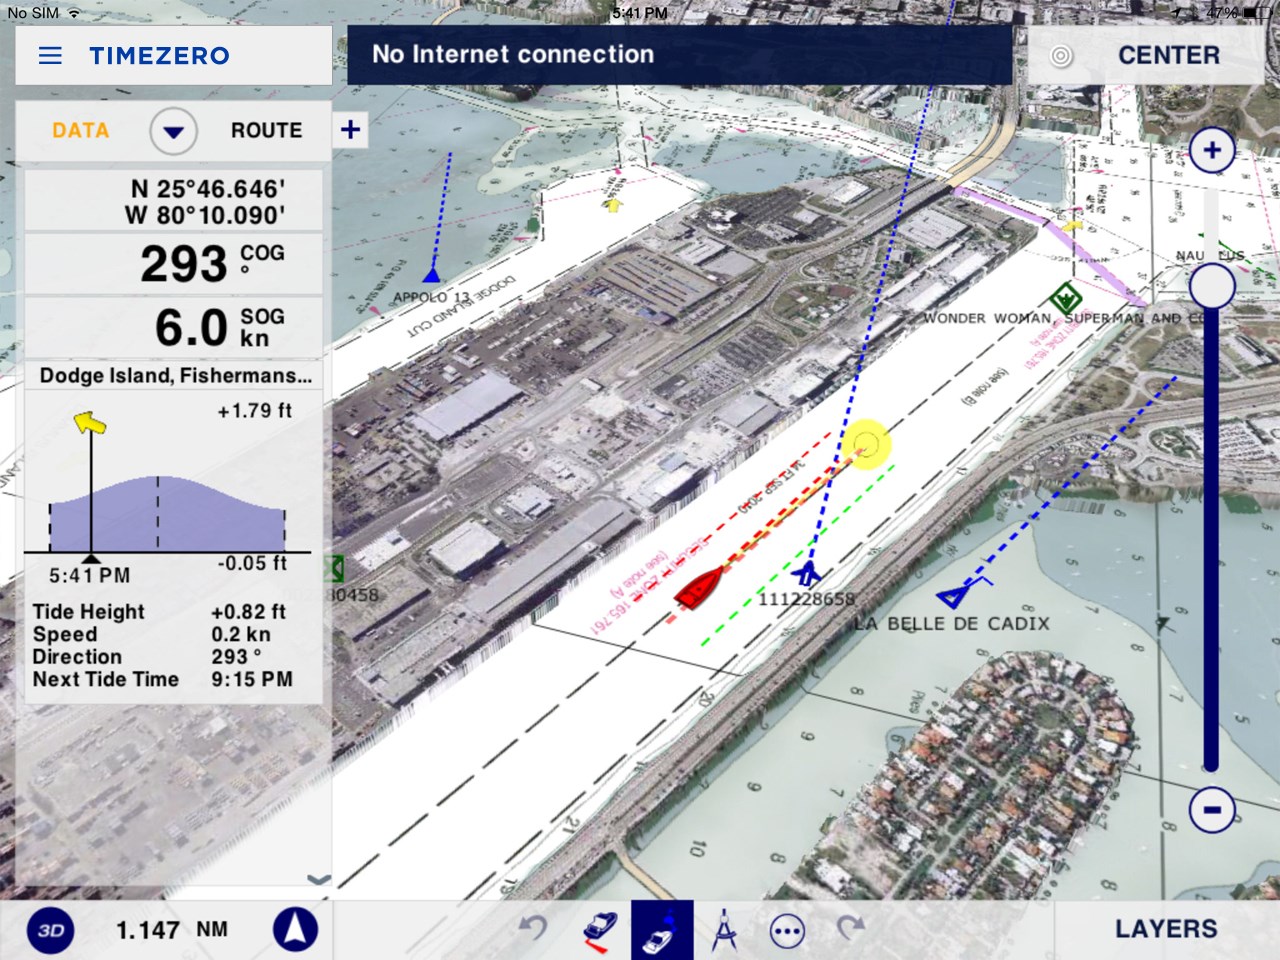This screenshot has width=1280, height=960.
Task: Open the dropdown arrow between DATA and ROUTE
Action: [174, 132]
